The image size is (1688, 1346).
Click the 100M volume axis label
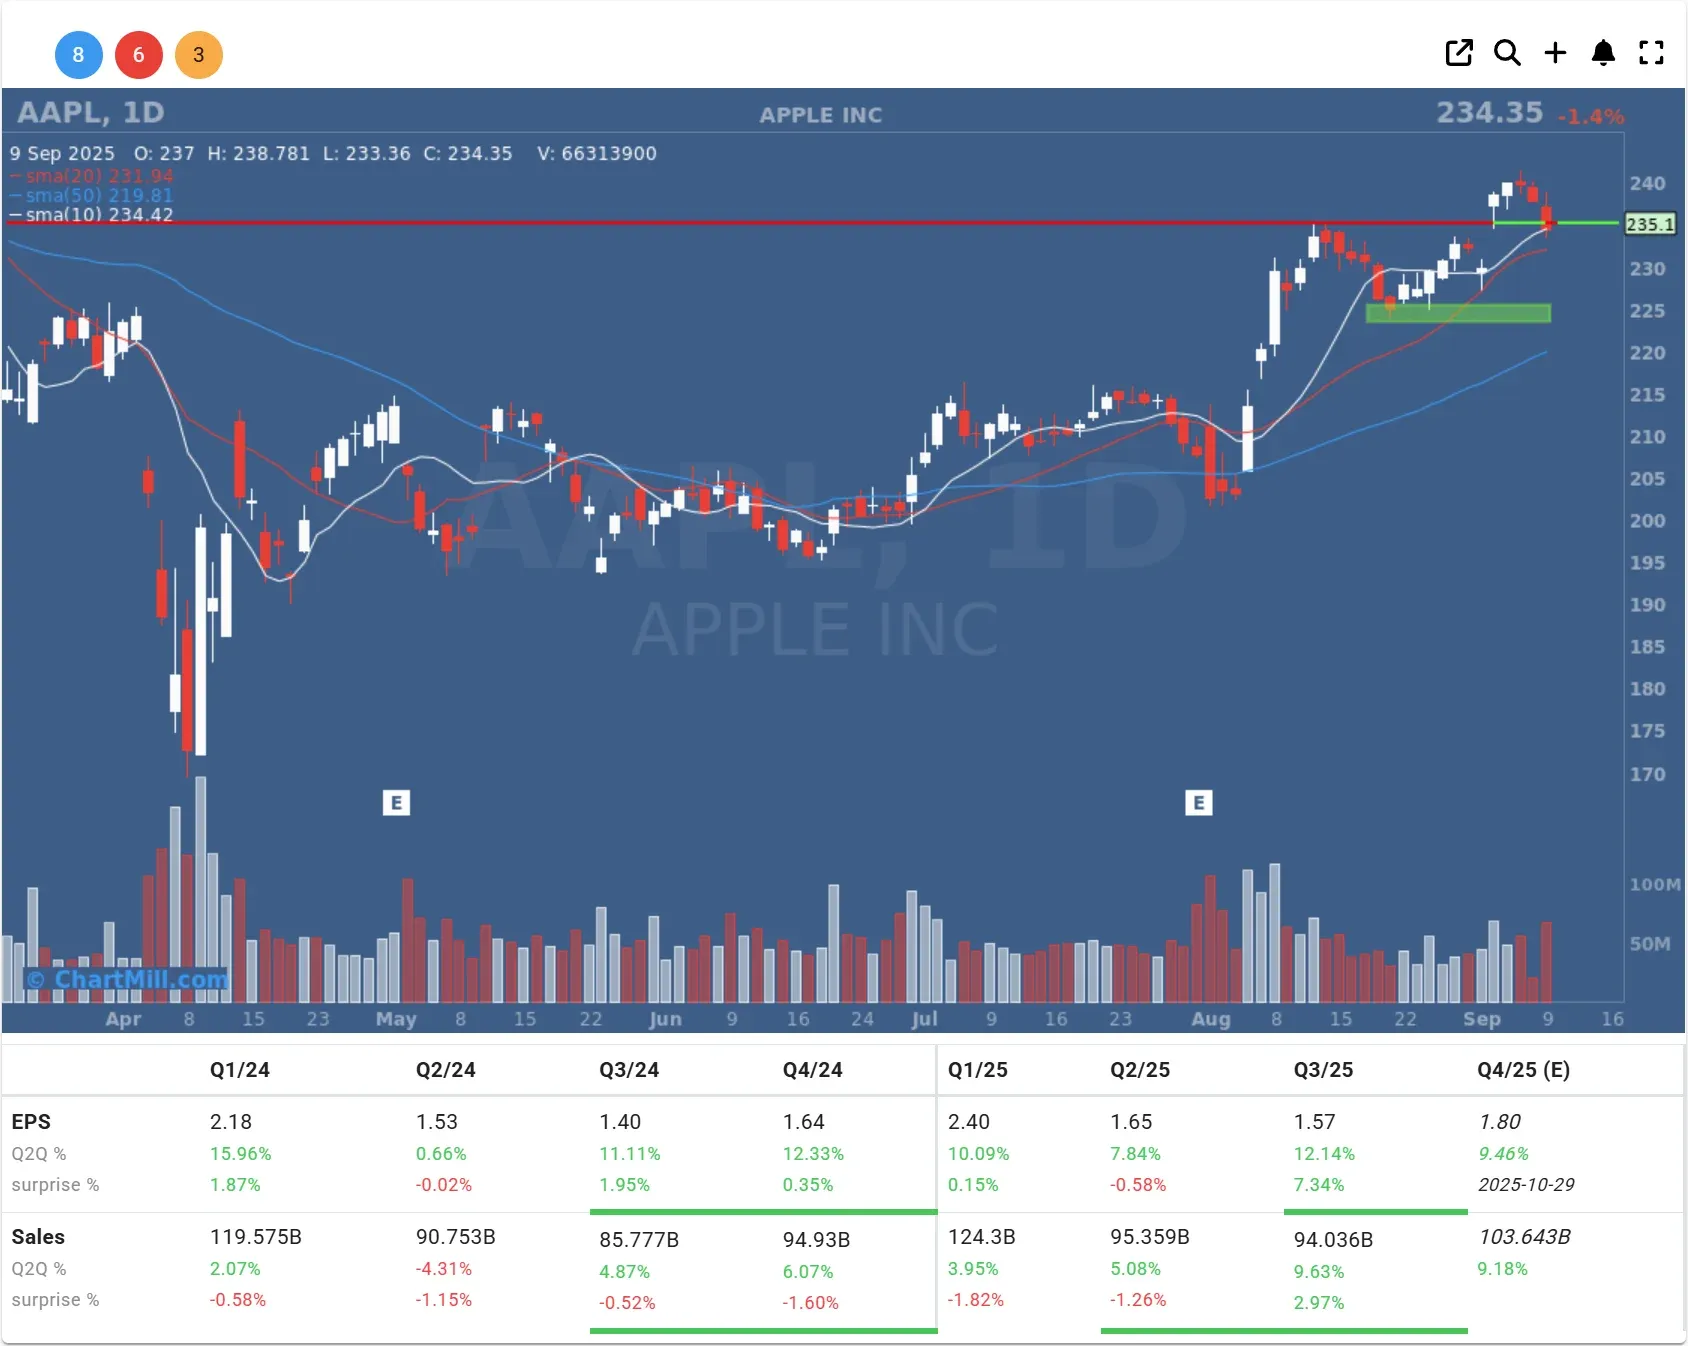click(x=1655, y=885)
